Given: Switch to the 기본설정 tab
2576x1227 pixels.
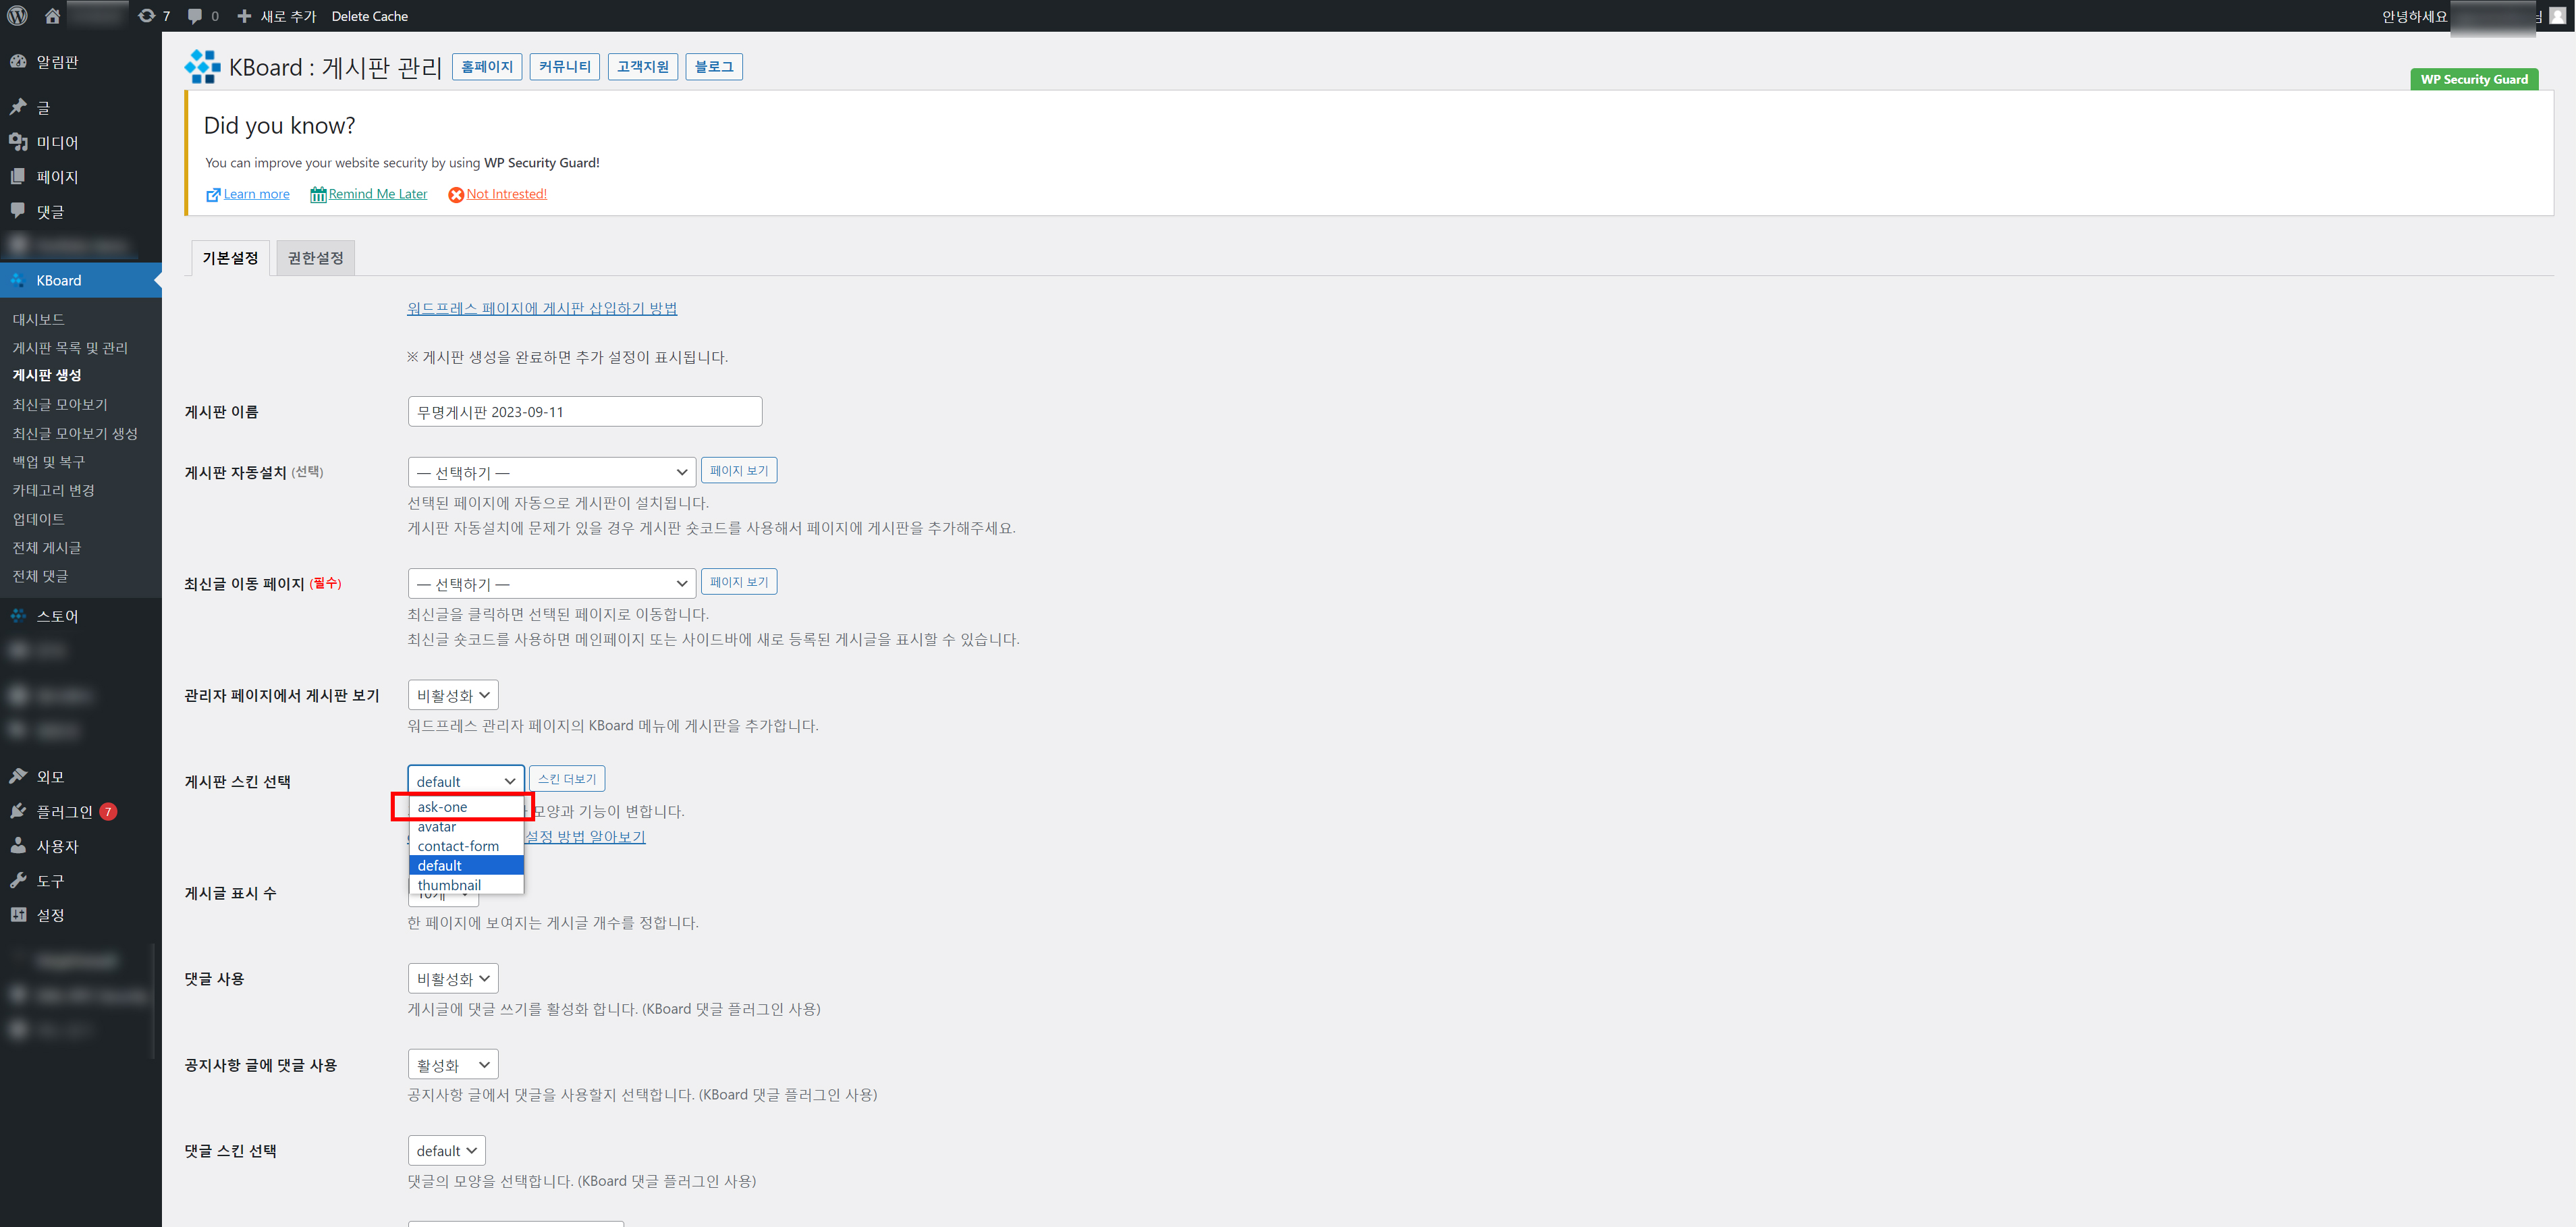Looking at the screenshot, I should point(230,258).
